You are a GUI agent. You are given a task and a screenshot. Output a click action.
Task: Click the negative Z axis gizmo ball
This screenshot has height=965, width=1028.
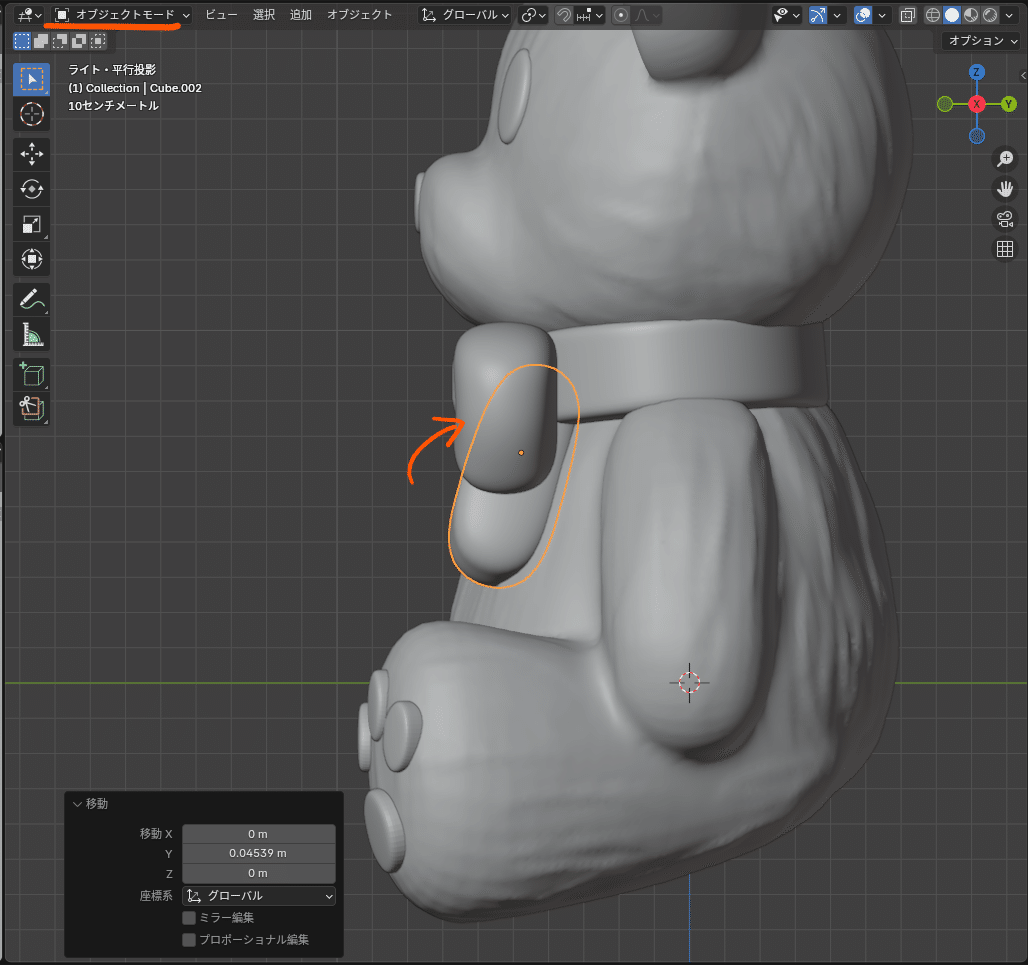tap(977, 136)
